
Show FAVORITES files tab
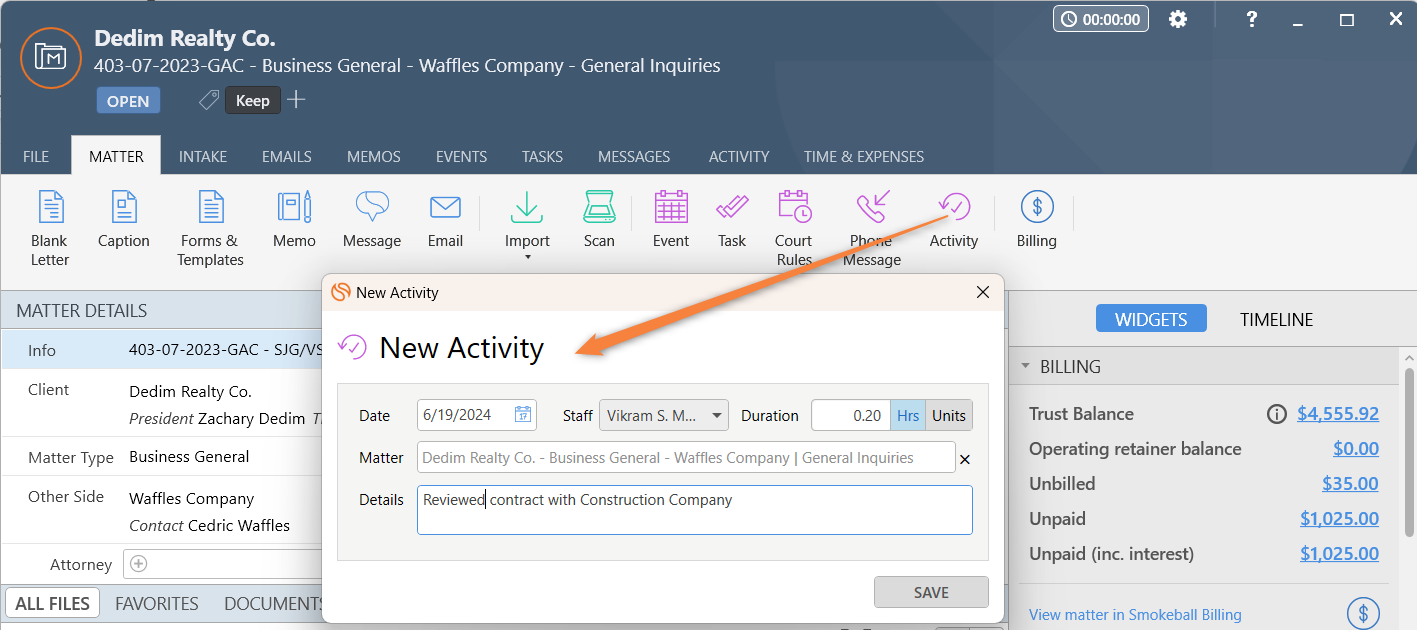click(157, 603)
